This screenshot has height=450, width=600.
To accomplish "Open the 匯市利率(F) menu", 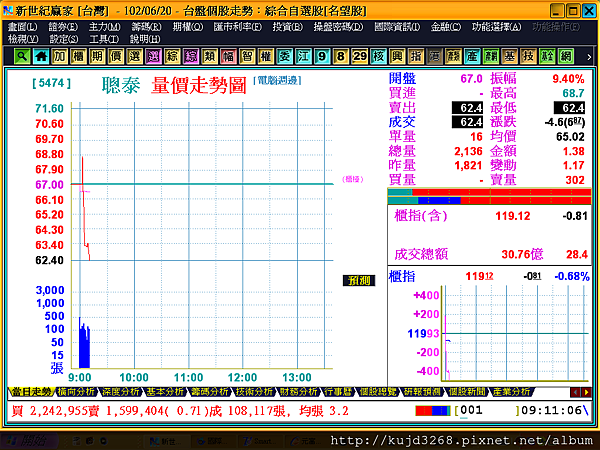I will [x=238, y=27].
